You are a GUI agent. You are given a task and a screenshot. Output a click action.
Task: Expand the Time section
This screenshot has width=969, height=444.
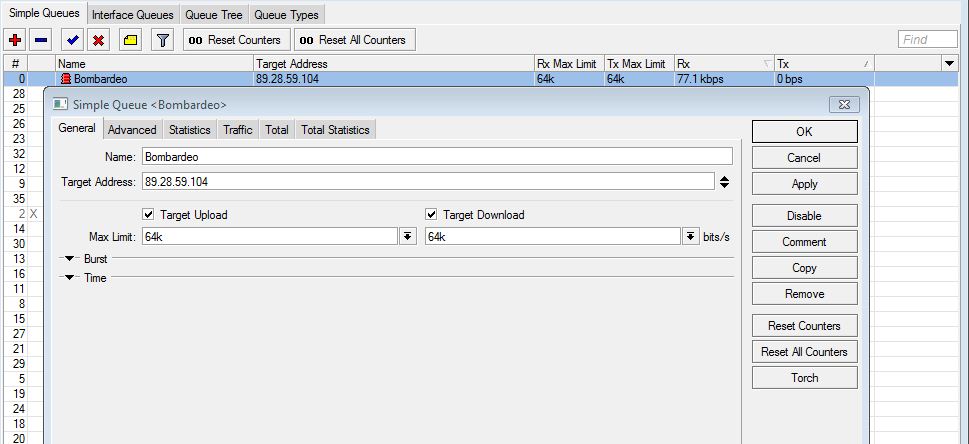[69, 278]
